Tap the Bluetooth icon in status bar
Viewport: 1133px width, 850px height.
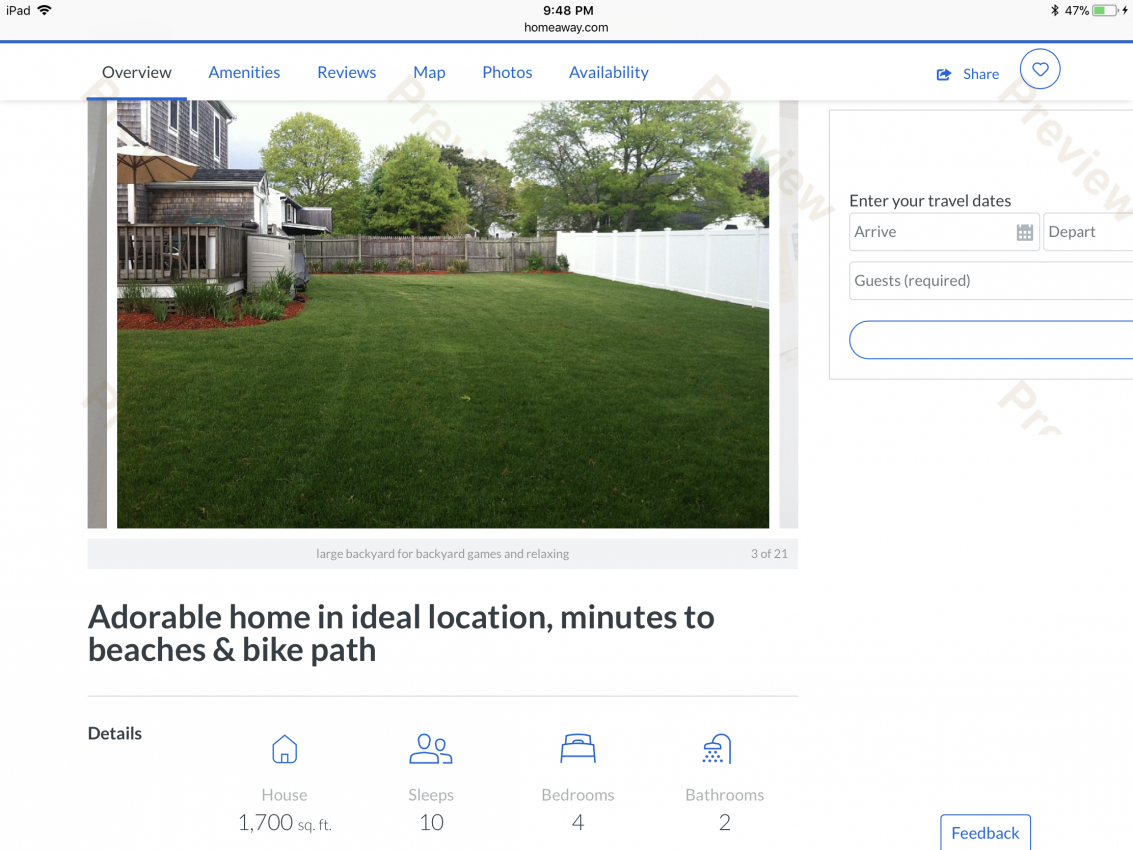pyautogui.click(x=1054, y=10)
